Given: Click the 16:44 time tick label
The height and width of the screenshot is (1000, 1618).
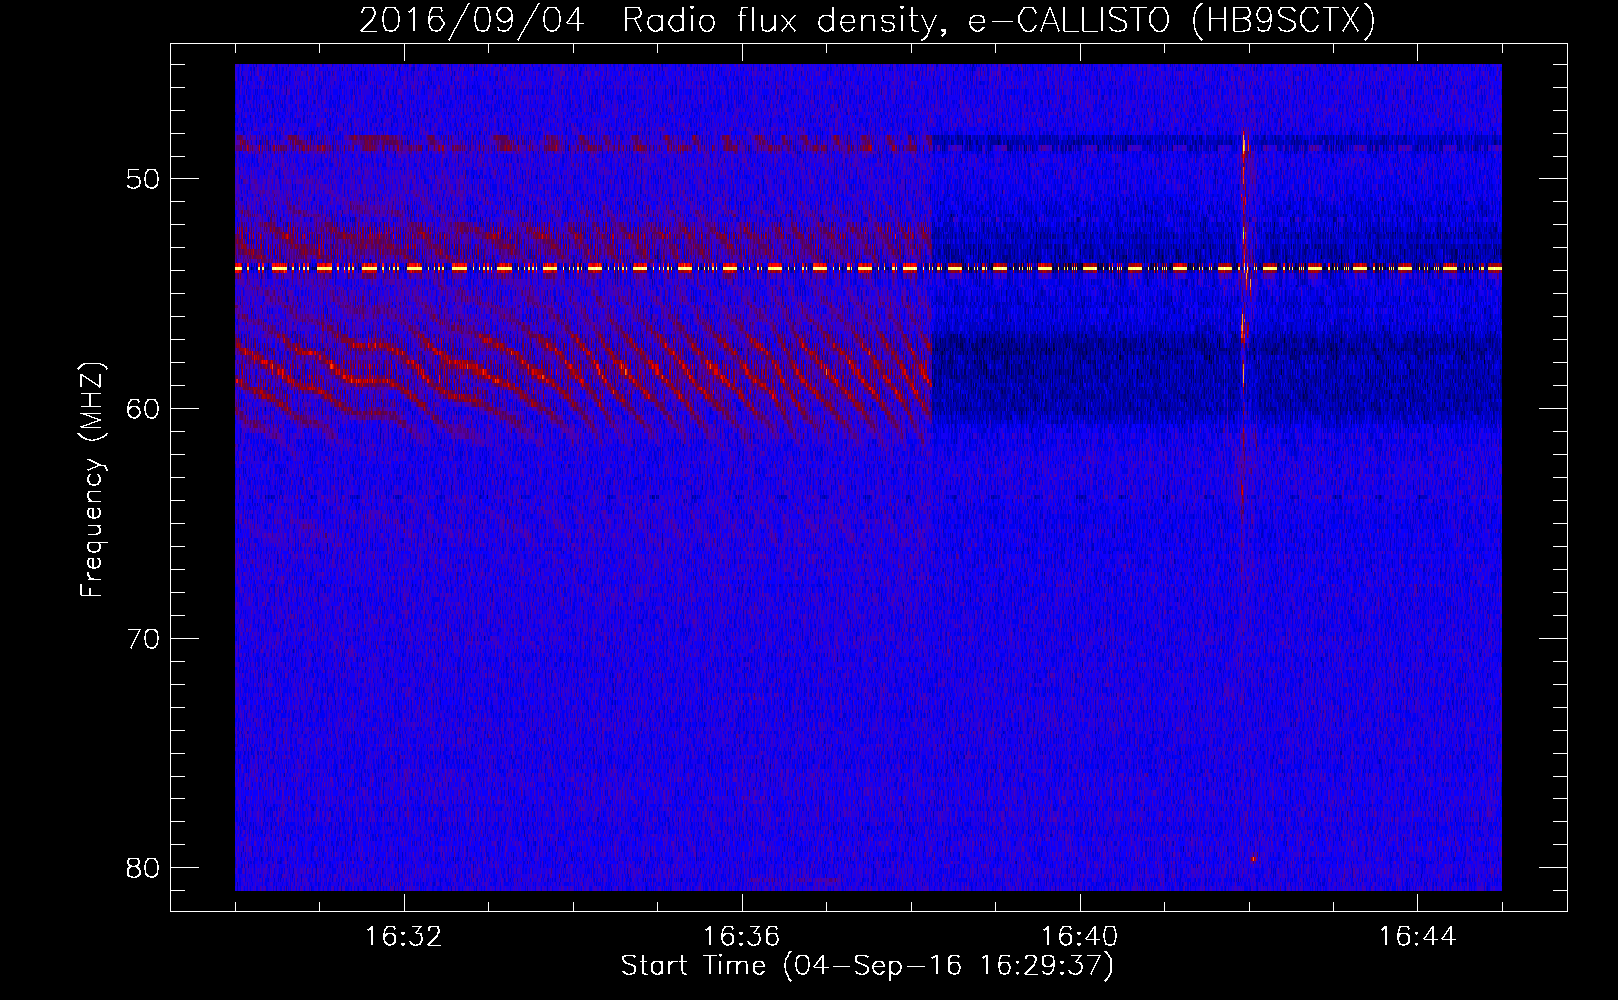Looking at the screenshot, I should tap(1417, 937).
